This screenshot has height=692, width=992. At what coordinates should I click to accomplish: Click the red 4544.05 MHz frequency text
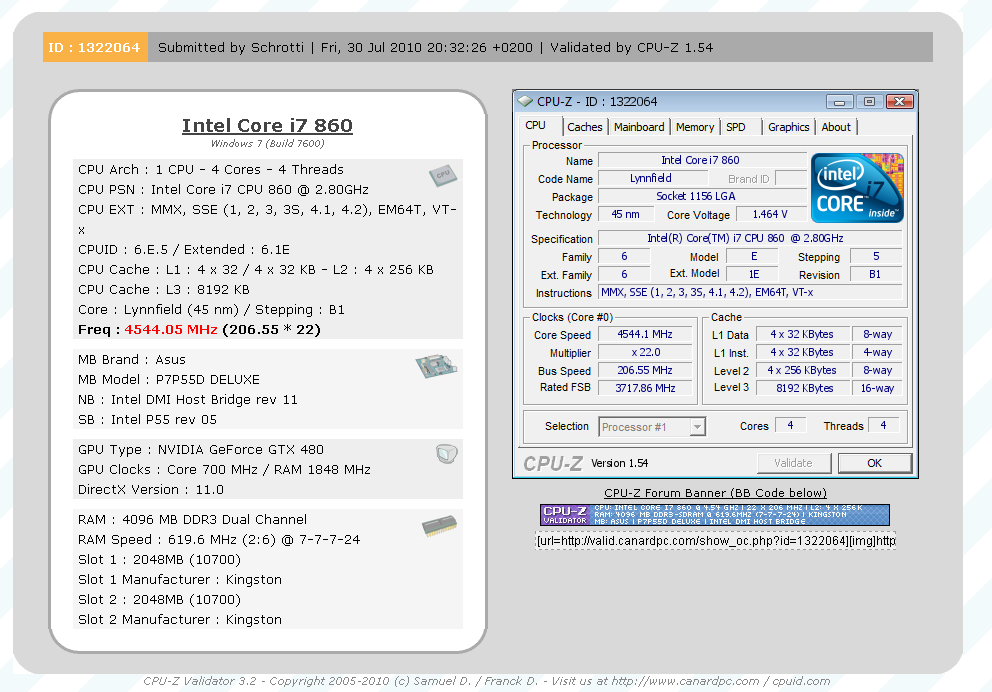[171, 330]
